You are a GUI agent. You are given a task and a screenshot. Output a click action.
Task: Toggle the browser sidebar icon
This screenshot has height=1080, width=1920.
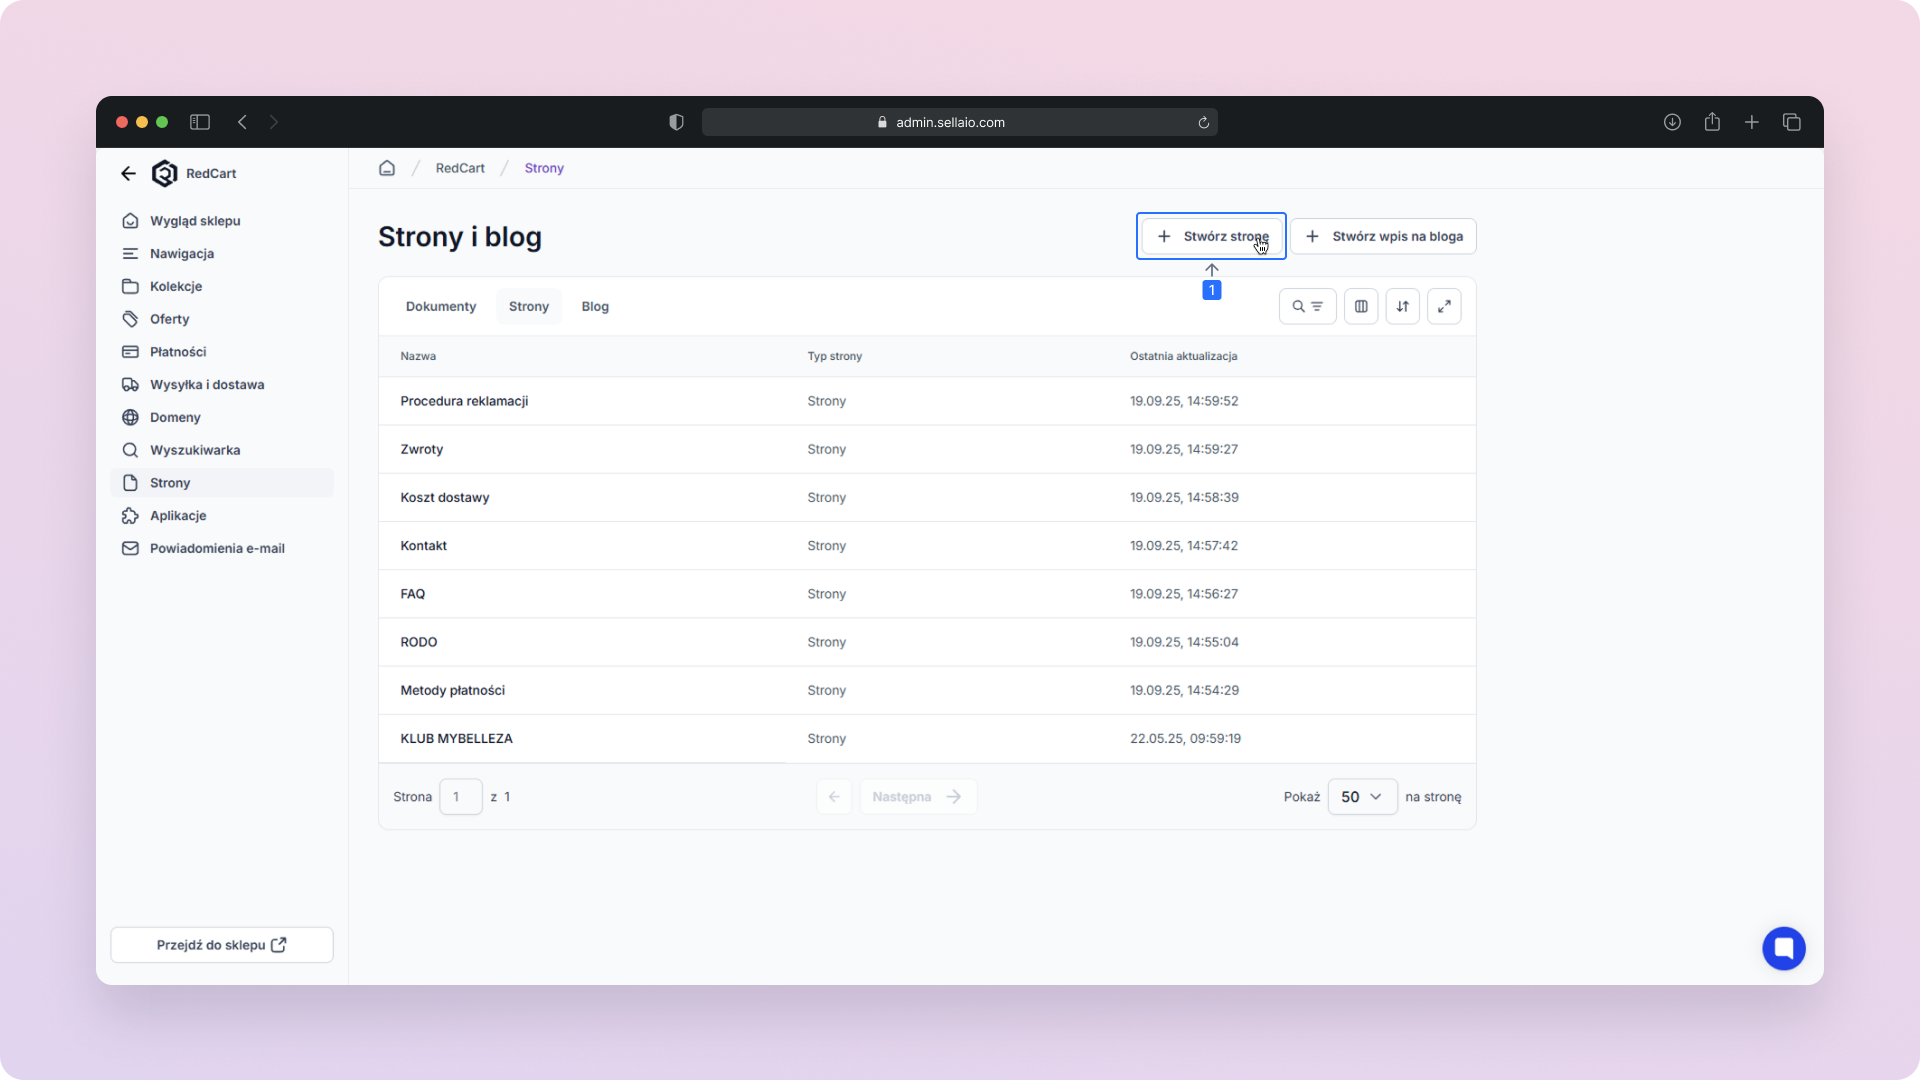200,122
